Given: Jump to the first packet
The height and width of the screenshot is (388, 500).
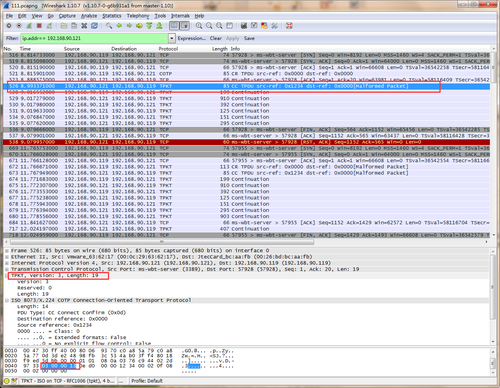Looking at the screenshot, I should (149, 26).
